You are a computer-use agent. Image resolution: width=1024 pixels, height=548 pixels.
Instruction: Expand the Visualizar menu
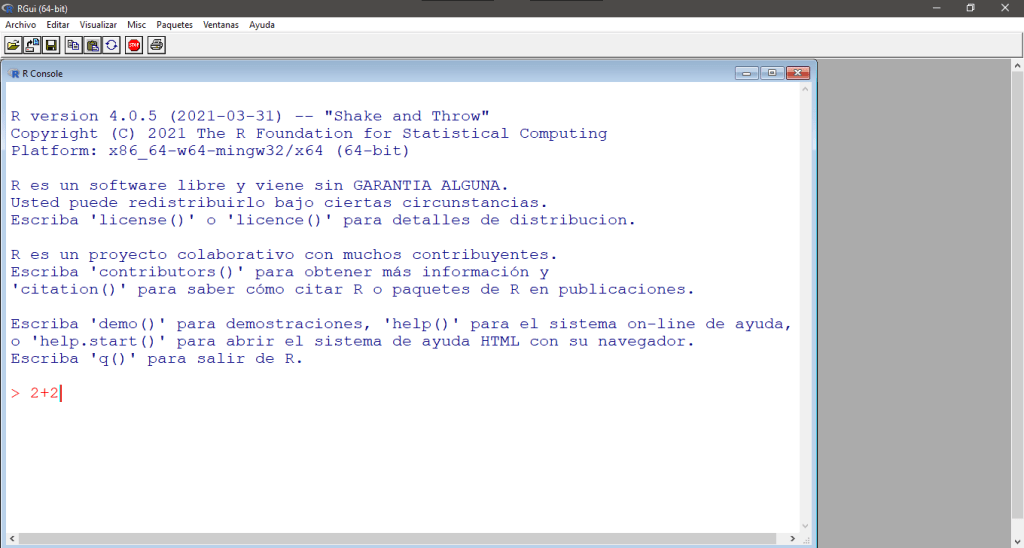98,24
